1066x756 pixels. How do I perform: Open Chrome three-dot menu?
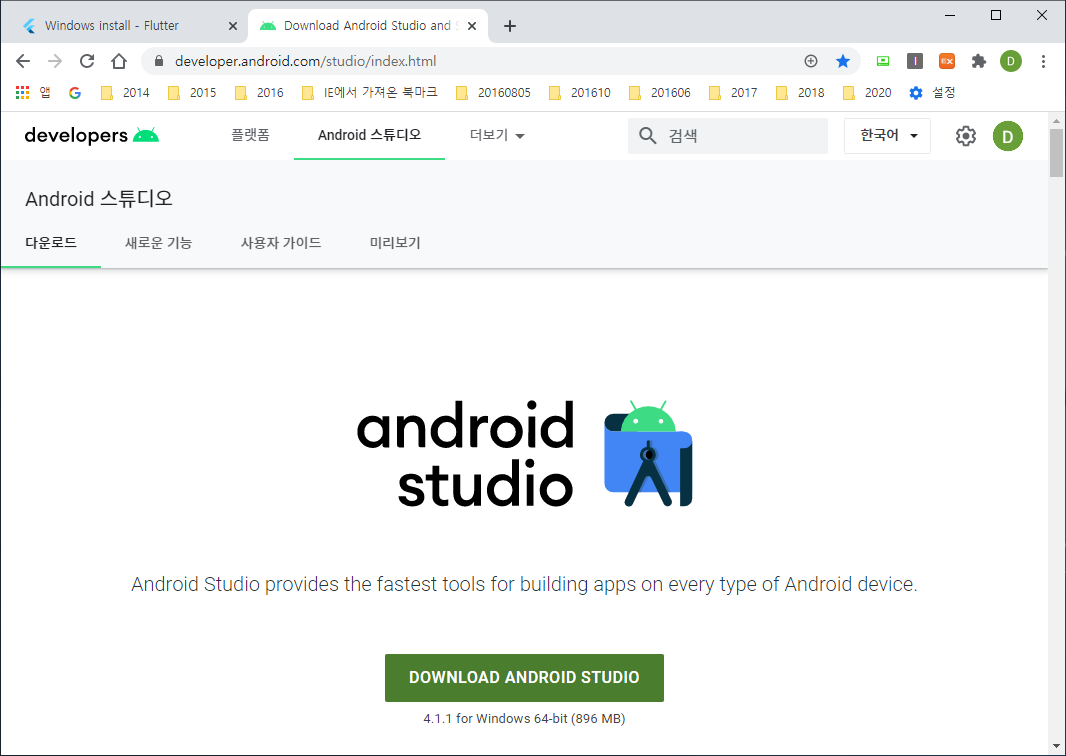[x=1044, y=61]
